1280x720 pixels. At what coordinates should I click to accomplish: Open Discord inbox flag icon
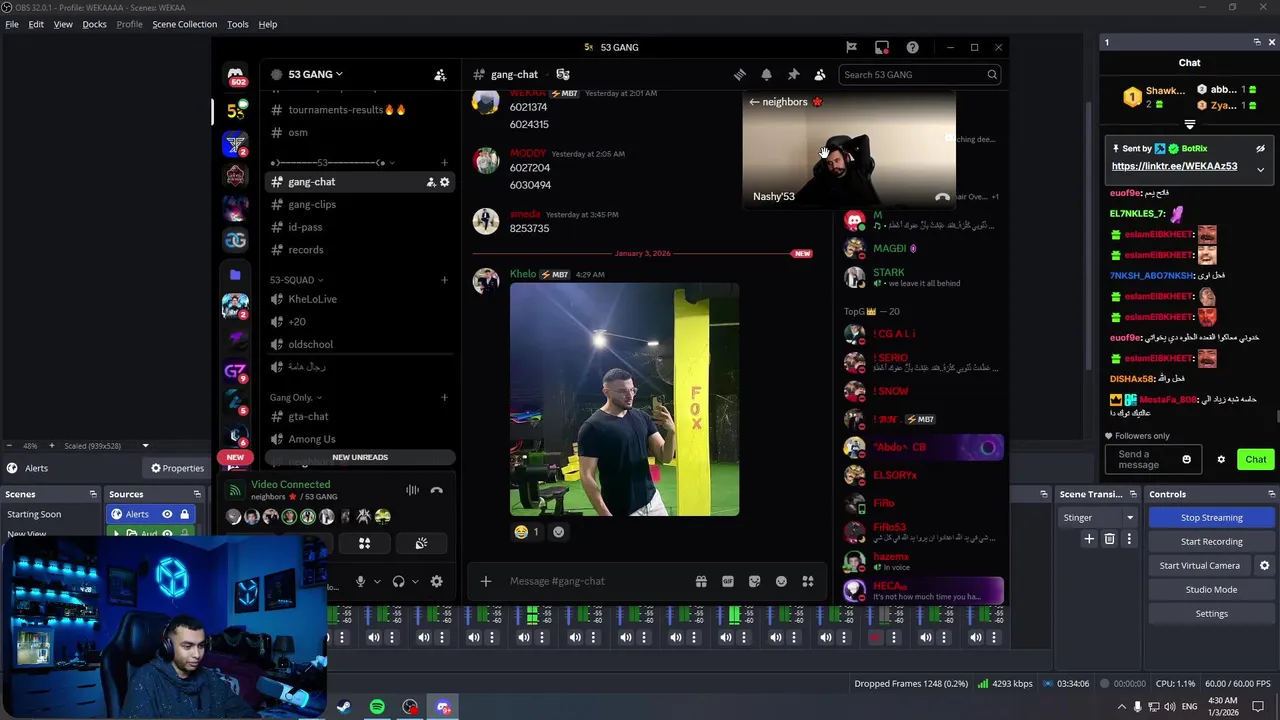(x=851, y=47)
